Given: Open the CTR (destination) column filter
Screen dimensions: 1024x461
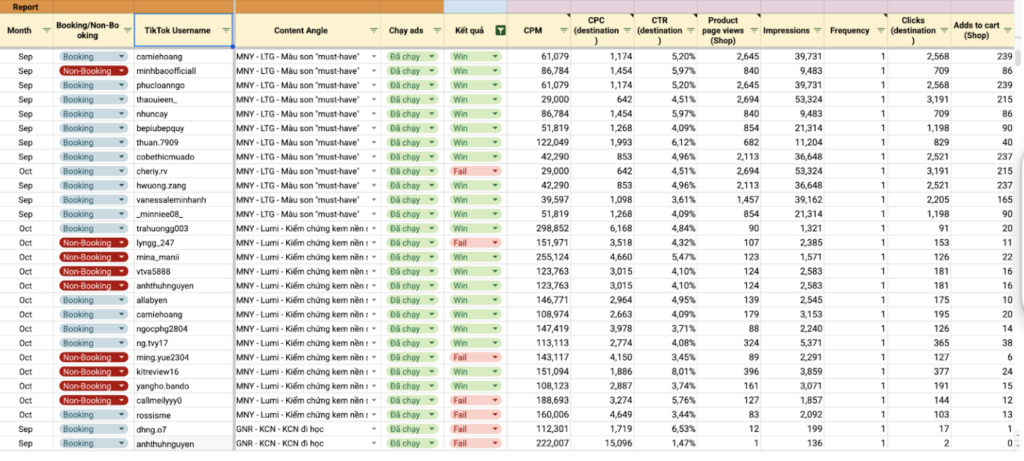Looking at the screenshot, I should pyautogui.click(x=689, y=31).
